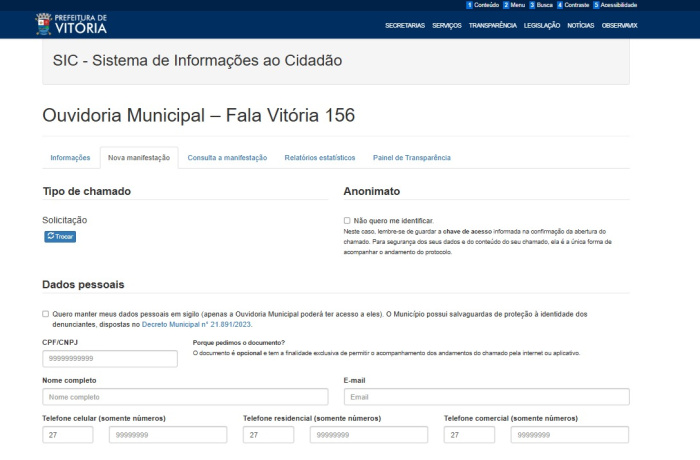Image resolution: width=700 pixels, height=460 pixels.
Task: Click the Telefone comercial area code field
Action: 469,435
